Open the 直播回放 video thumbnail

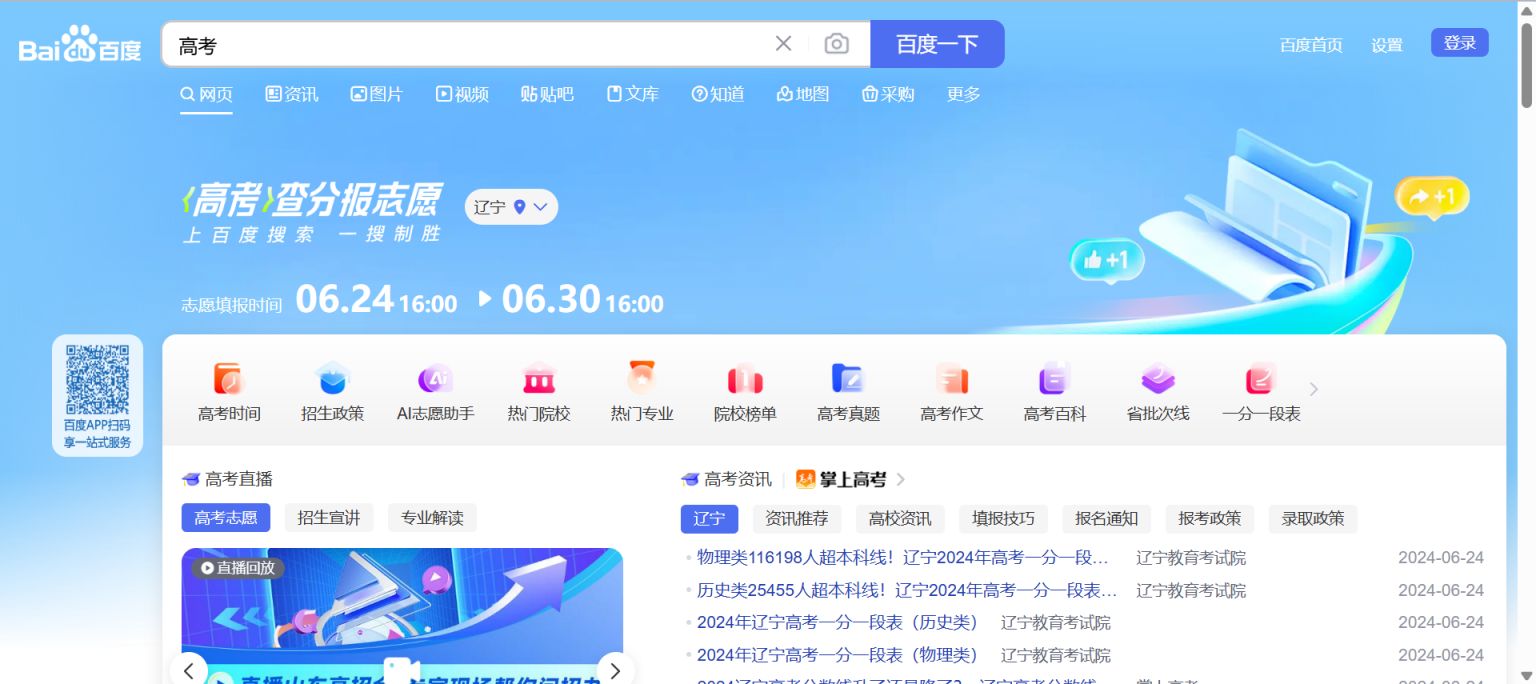[402, 615]
